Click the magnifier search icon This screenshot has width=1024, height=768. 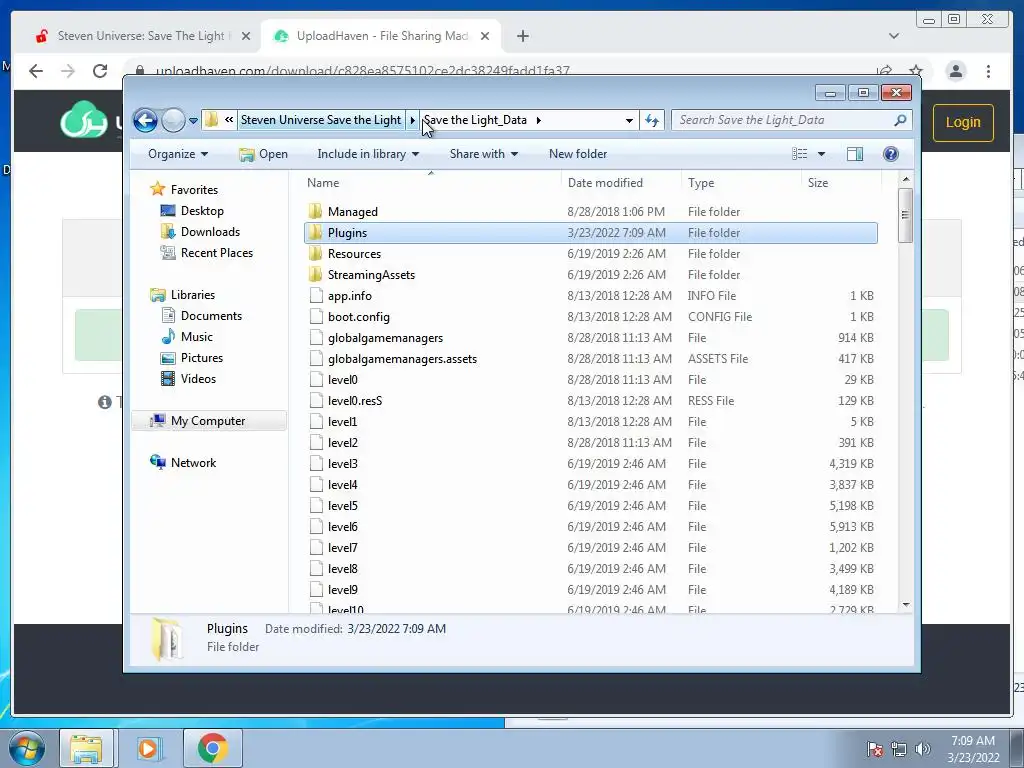point(900,120)
